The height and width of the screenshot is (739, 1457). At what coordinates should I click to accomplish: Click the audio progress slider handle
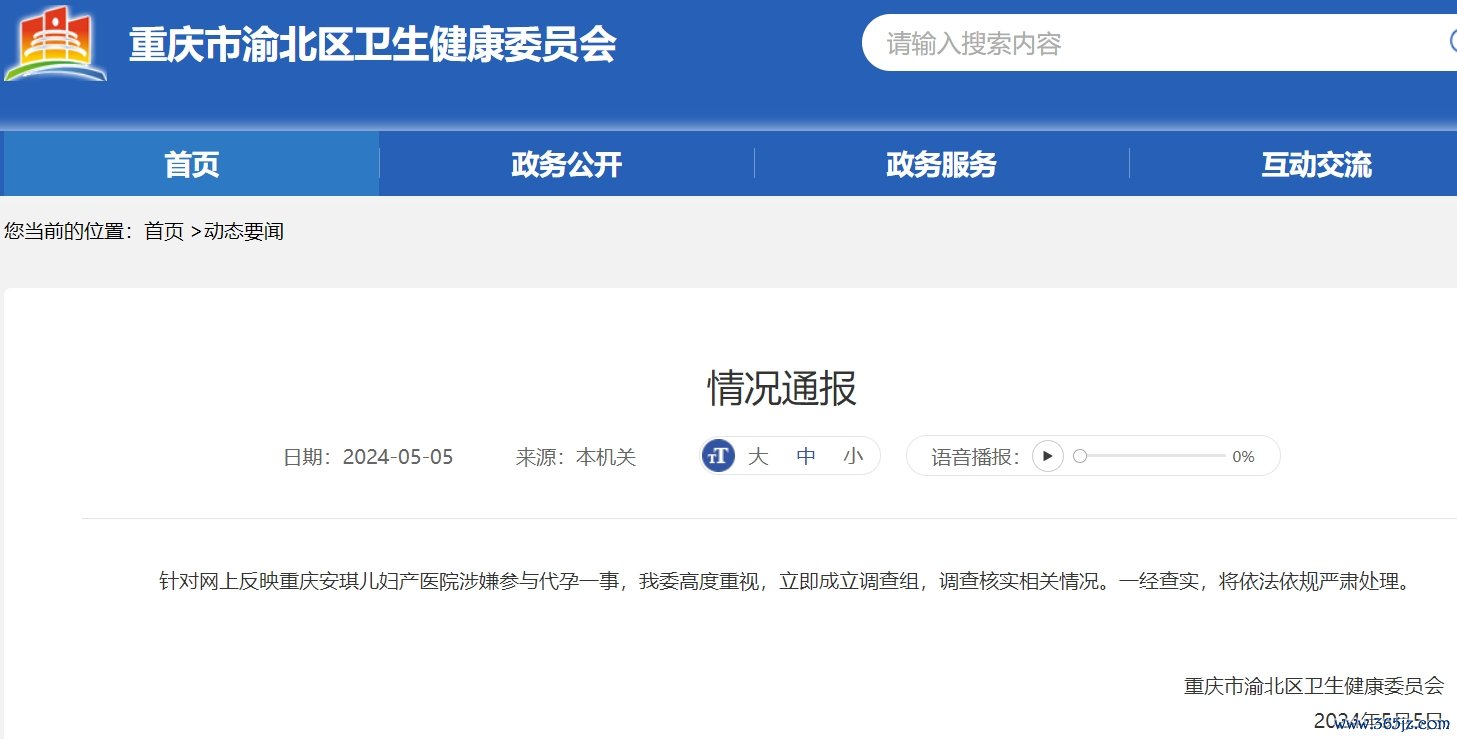(x=1080, y=457)
